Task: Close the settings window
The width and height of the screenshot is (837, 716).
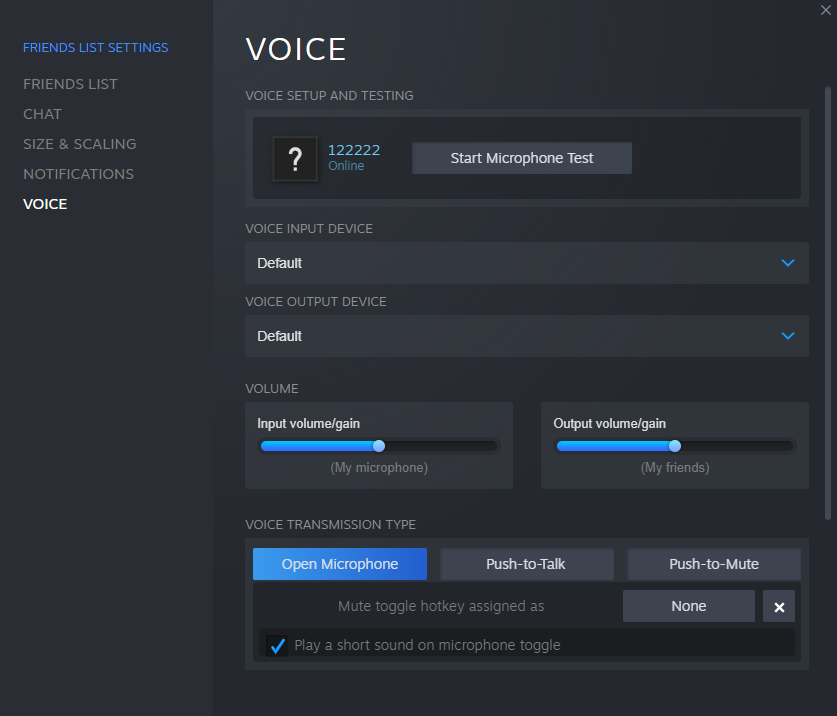Action: pyautogui.click(x=825, y=9)
